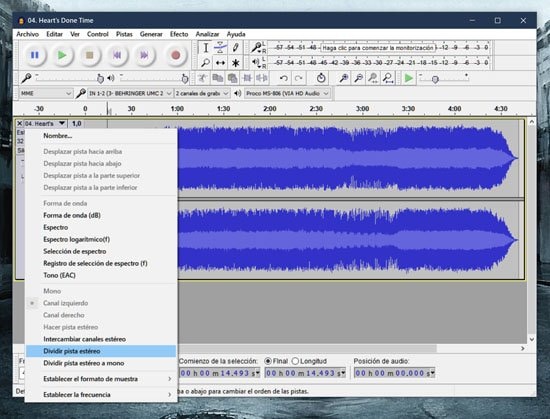Choose Nombre... in track menu
Viewport: 550px width, 419px height.
[x=101, y=136]
